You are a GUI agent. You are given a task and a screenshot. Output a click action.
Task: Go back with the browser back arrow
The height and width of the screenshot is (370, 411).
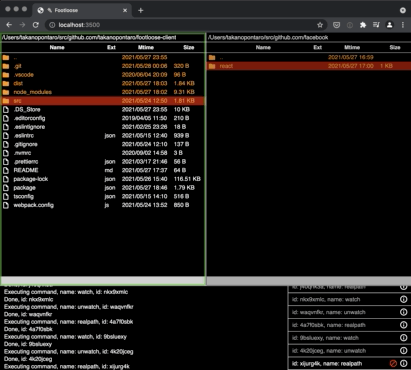coord(9,25)
